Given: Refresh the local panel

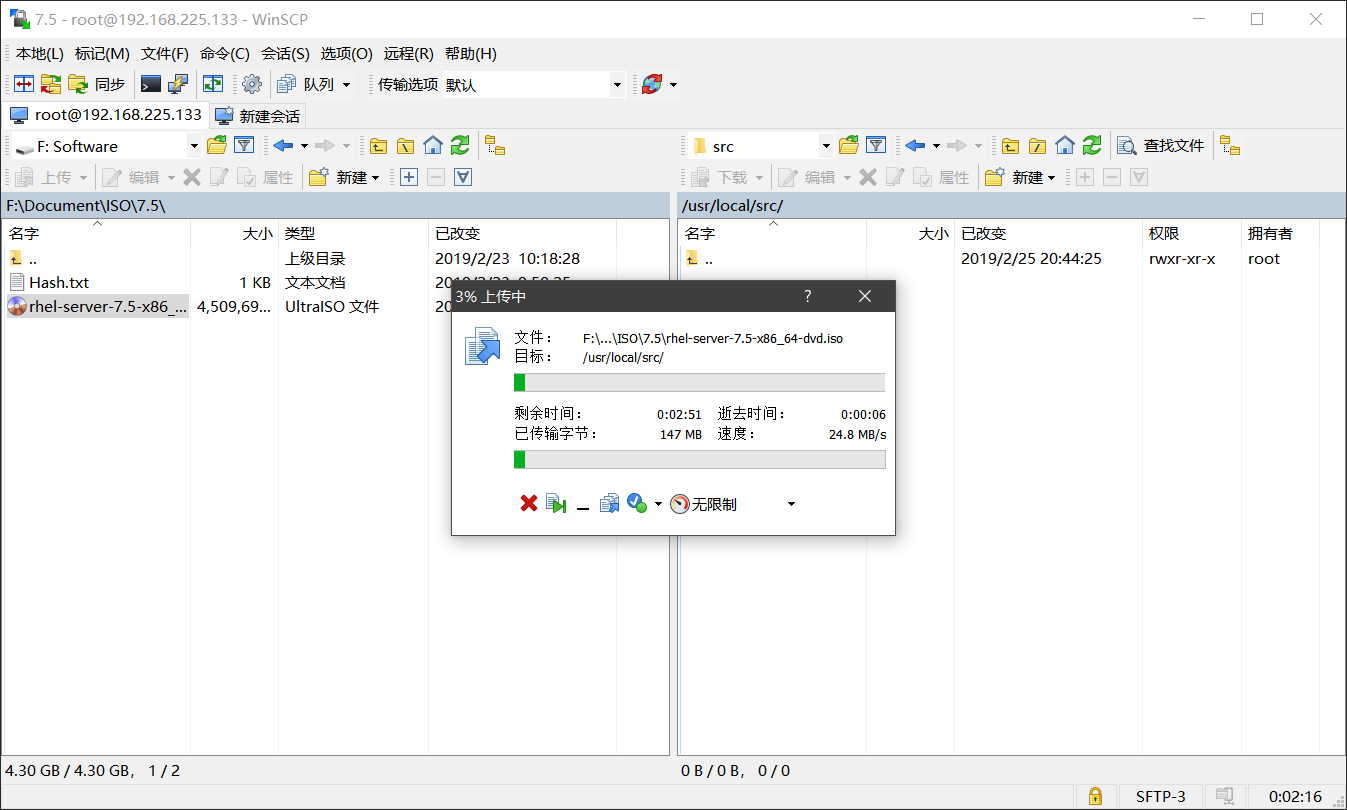Looking at the screenshot, I should pyautogui.click(x=460, y=146).
